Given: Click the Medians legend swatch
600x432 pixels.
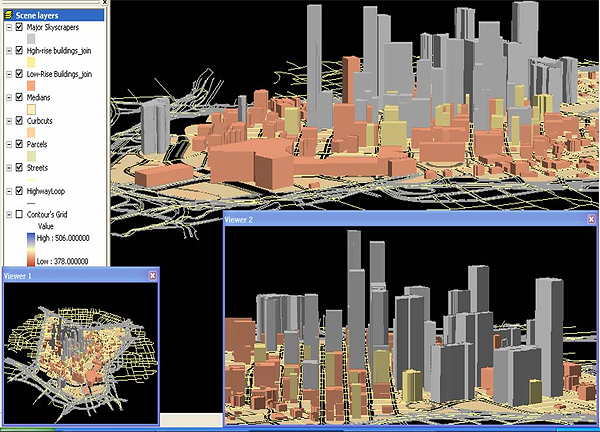Looking at the screenshot, I should [31, 109].
